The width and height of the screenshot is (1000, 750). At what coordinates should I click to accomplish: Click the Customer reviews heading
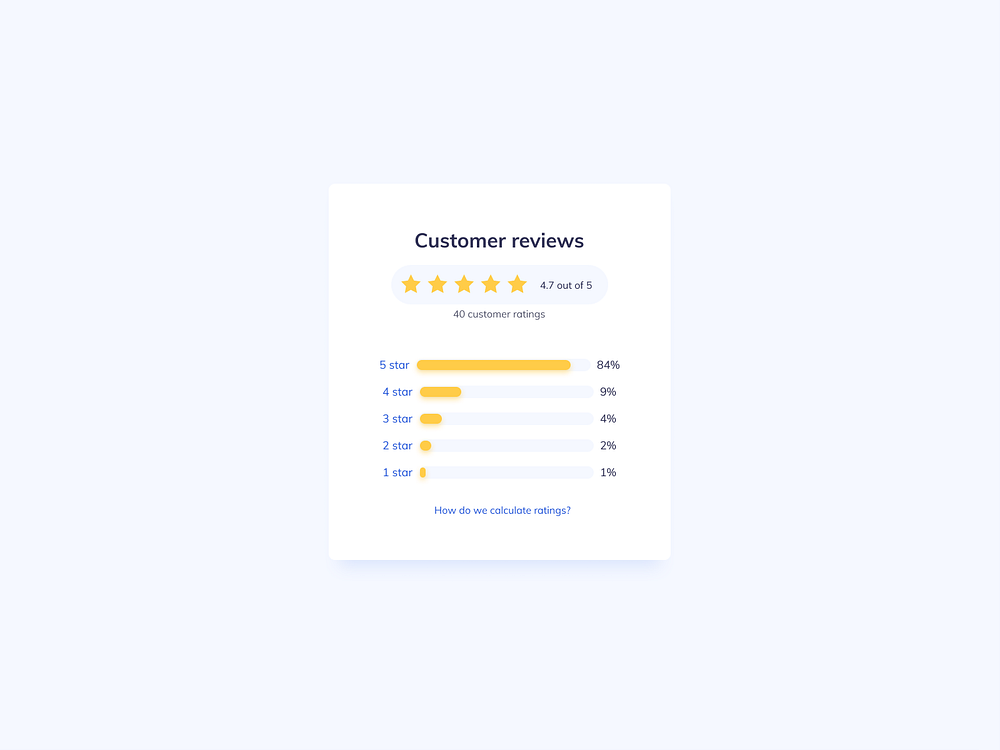499,241
